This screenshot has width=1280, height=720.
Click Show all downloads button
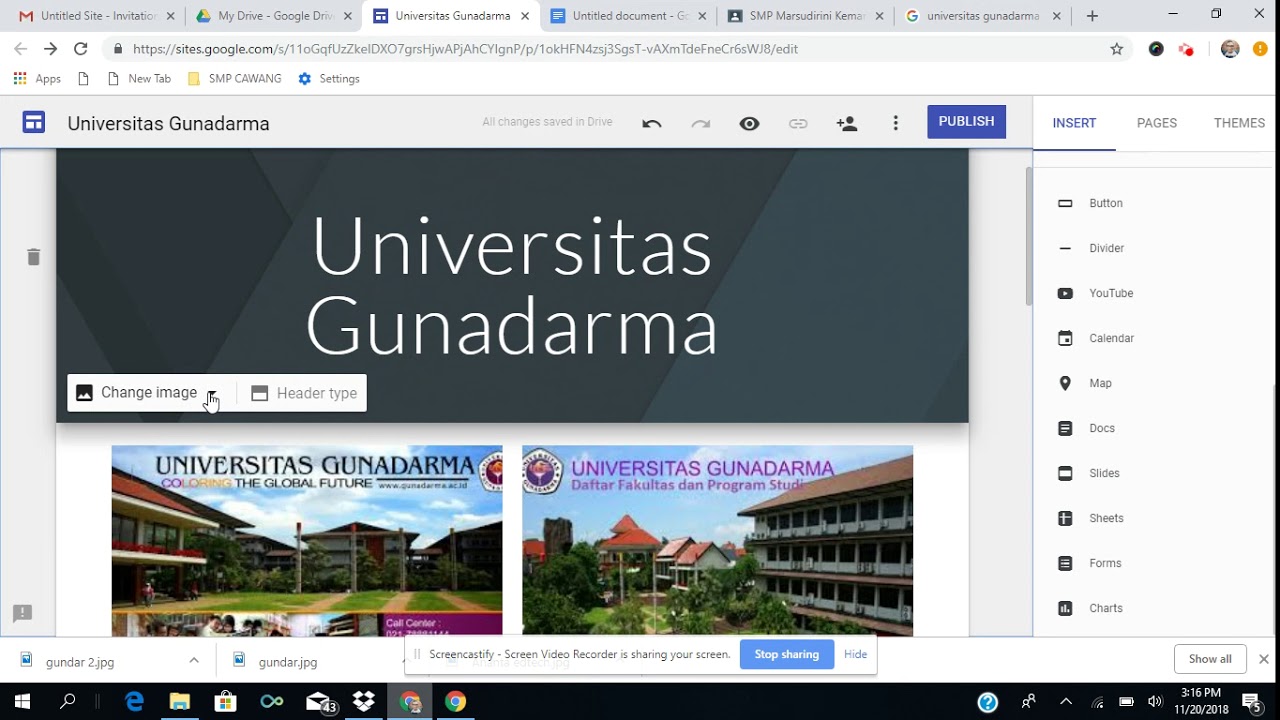pos(1210,659)
